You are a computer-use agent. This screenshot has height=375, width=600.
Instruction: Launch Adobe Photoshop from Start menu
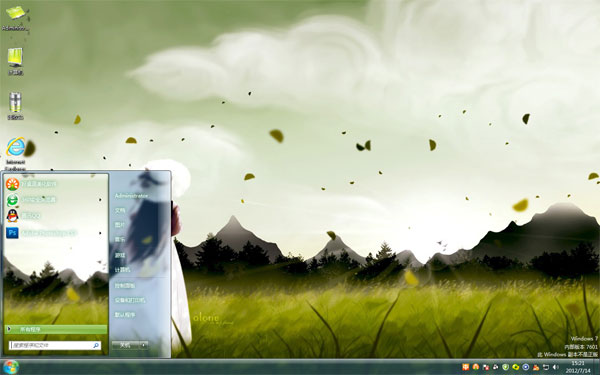(12, 232)
